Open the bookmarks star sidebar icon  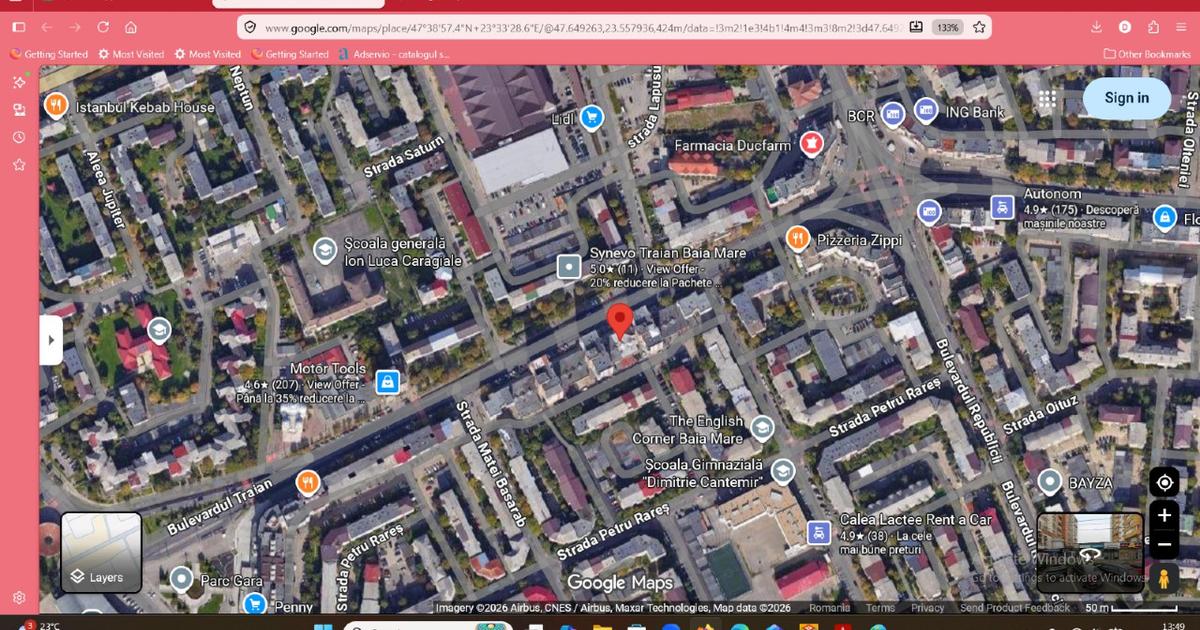coord(19,164)
